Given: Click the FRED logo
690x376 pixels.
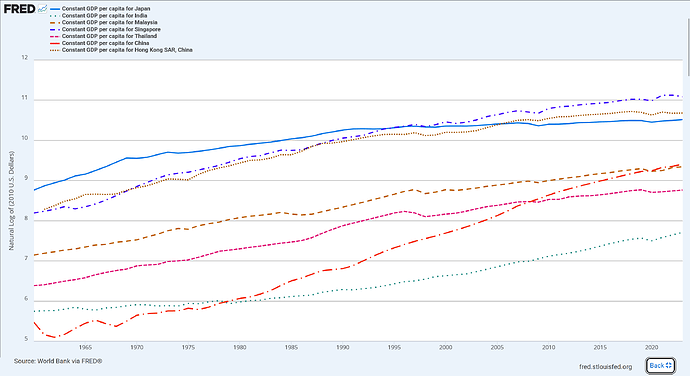Looking at the screenshot, I should 19,9.
